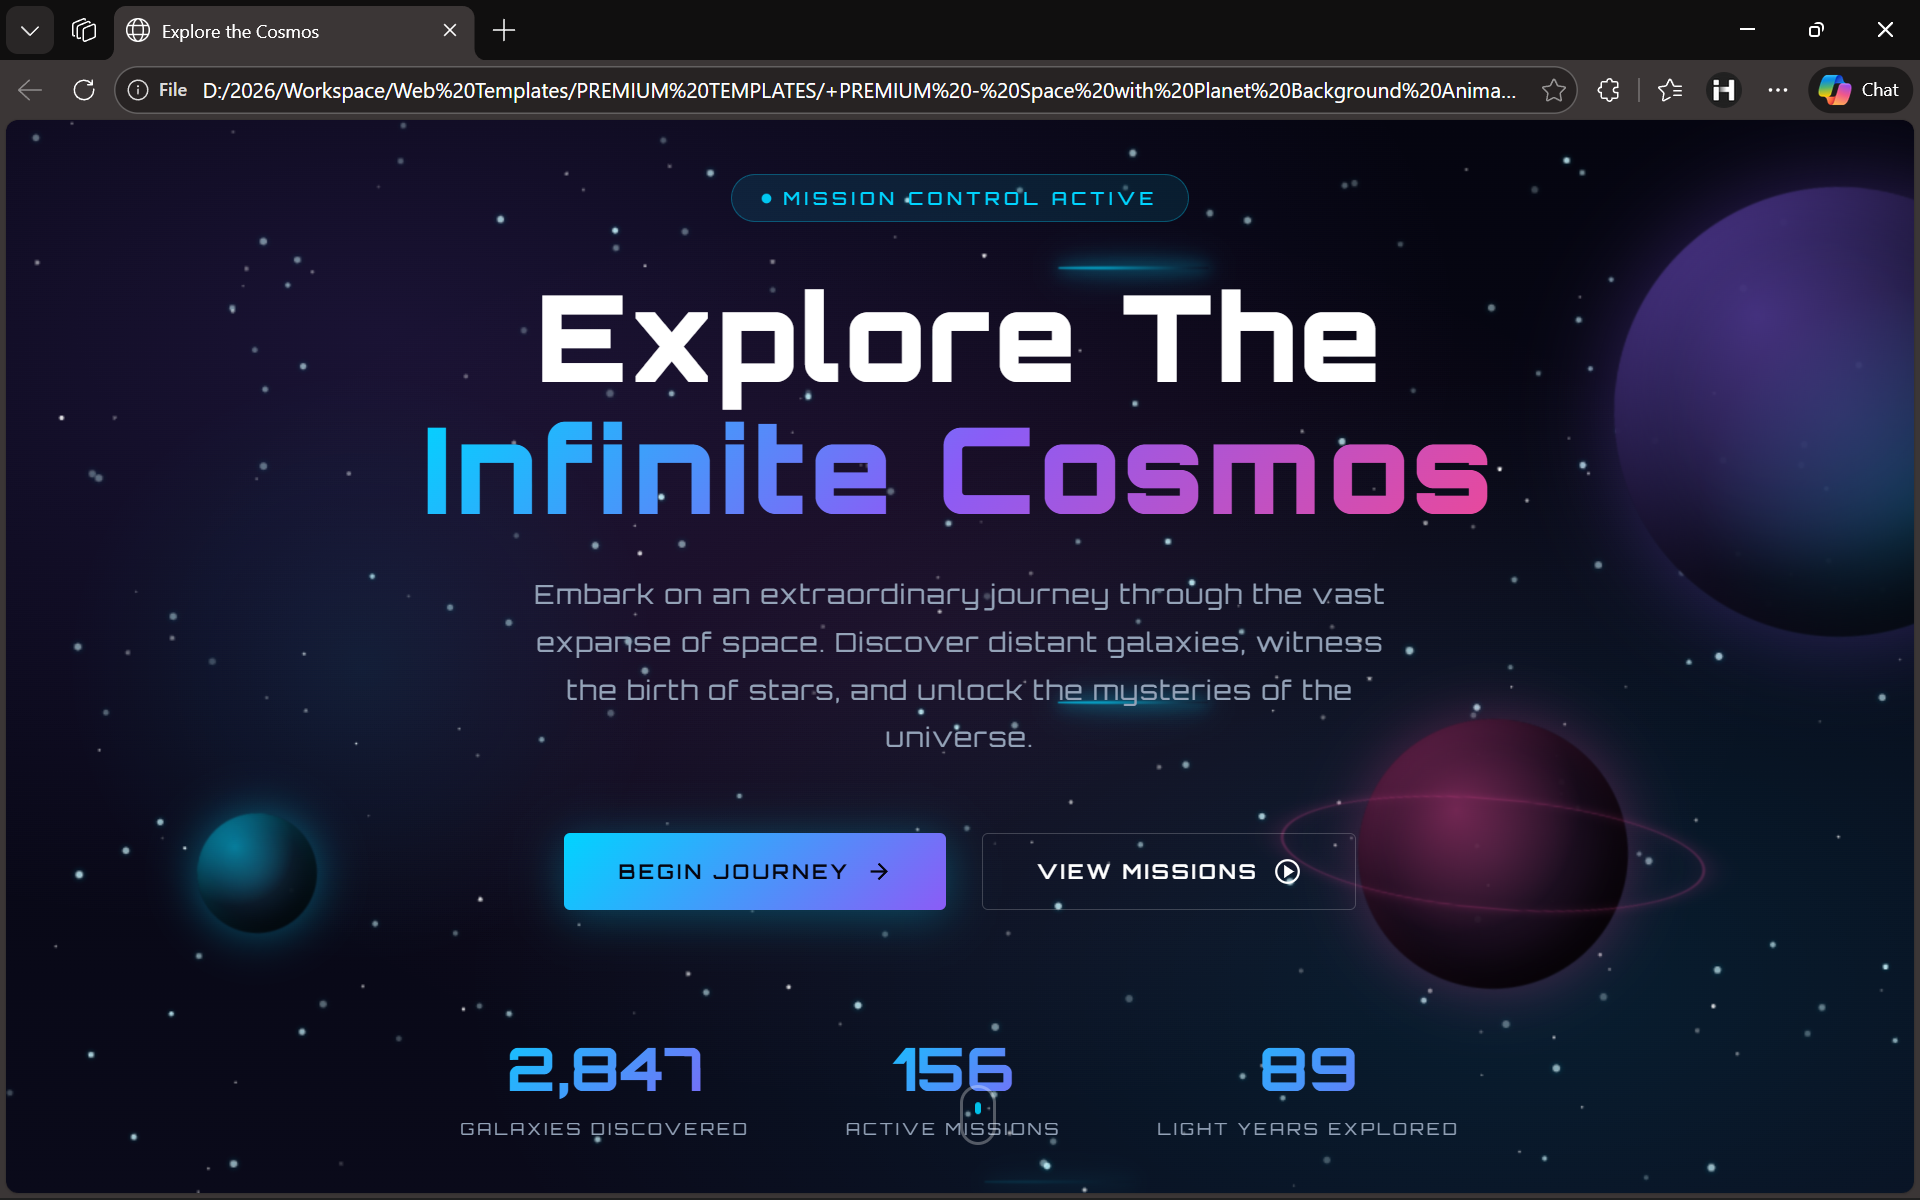This screenshot has height=1200, width=1920.
Task: Click the scroll-down mouse indicator
Action: pyautogui.click(x=978, y=1114)
